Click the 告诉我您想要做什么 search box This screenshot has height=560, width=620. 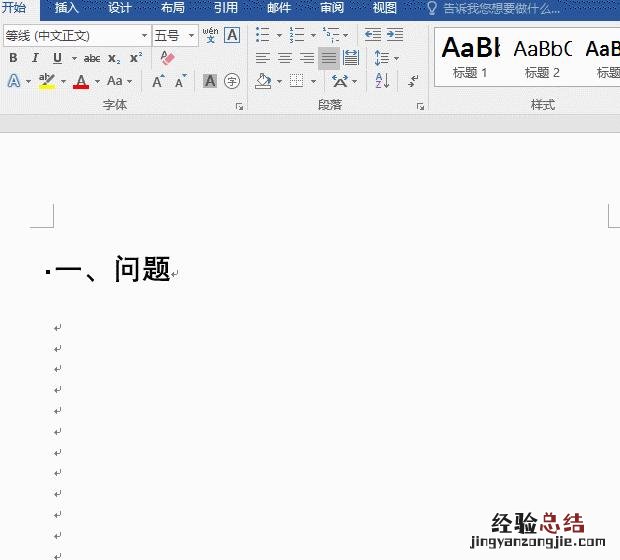point(500,8)
